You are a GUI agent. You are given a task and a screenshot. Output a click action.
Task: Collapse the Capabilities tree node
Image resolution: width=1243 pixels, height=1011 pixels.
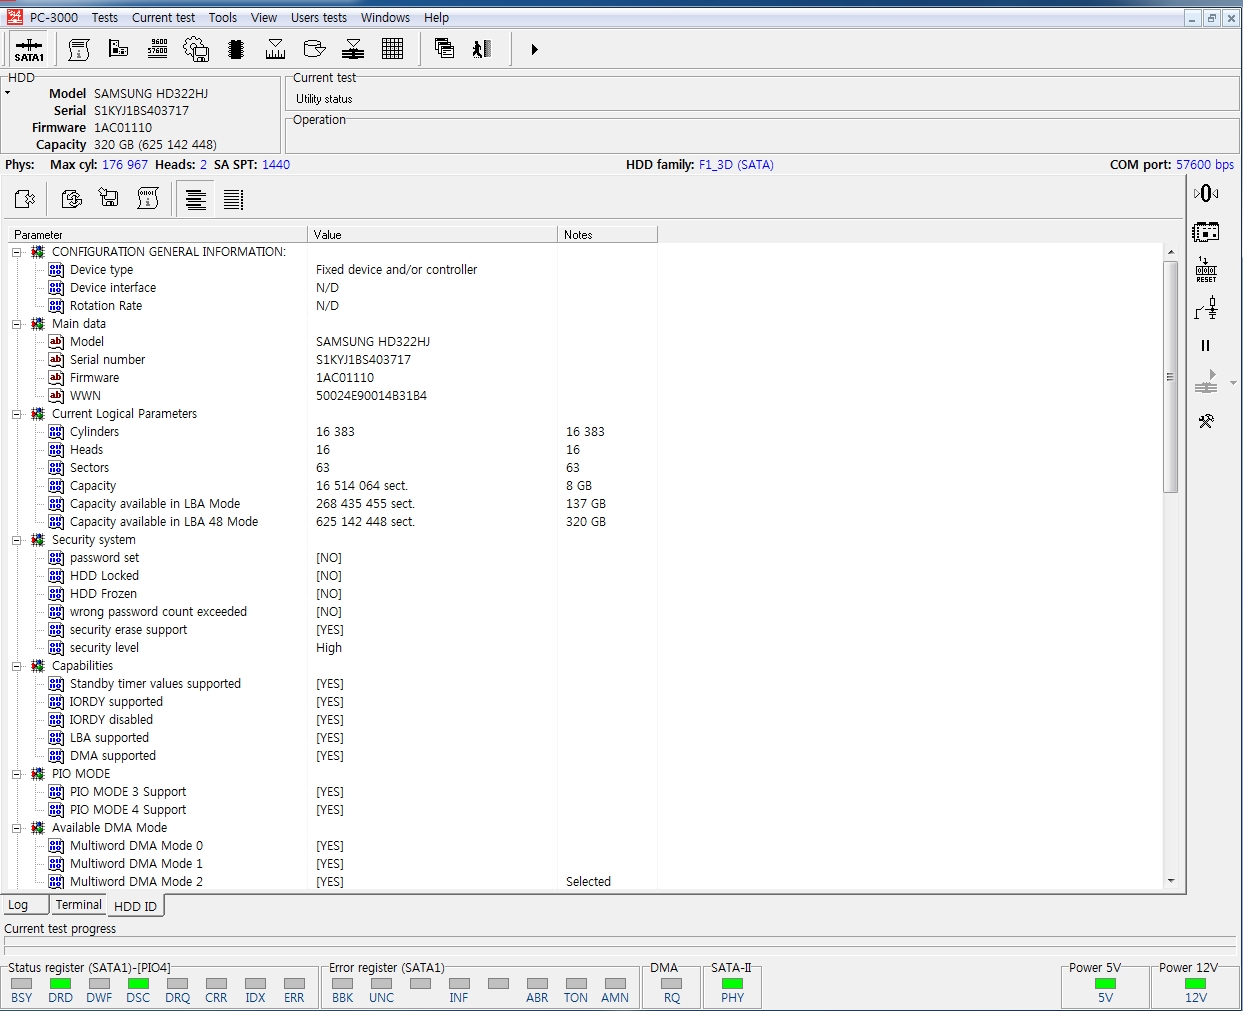(x=17, y=666)
